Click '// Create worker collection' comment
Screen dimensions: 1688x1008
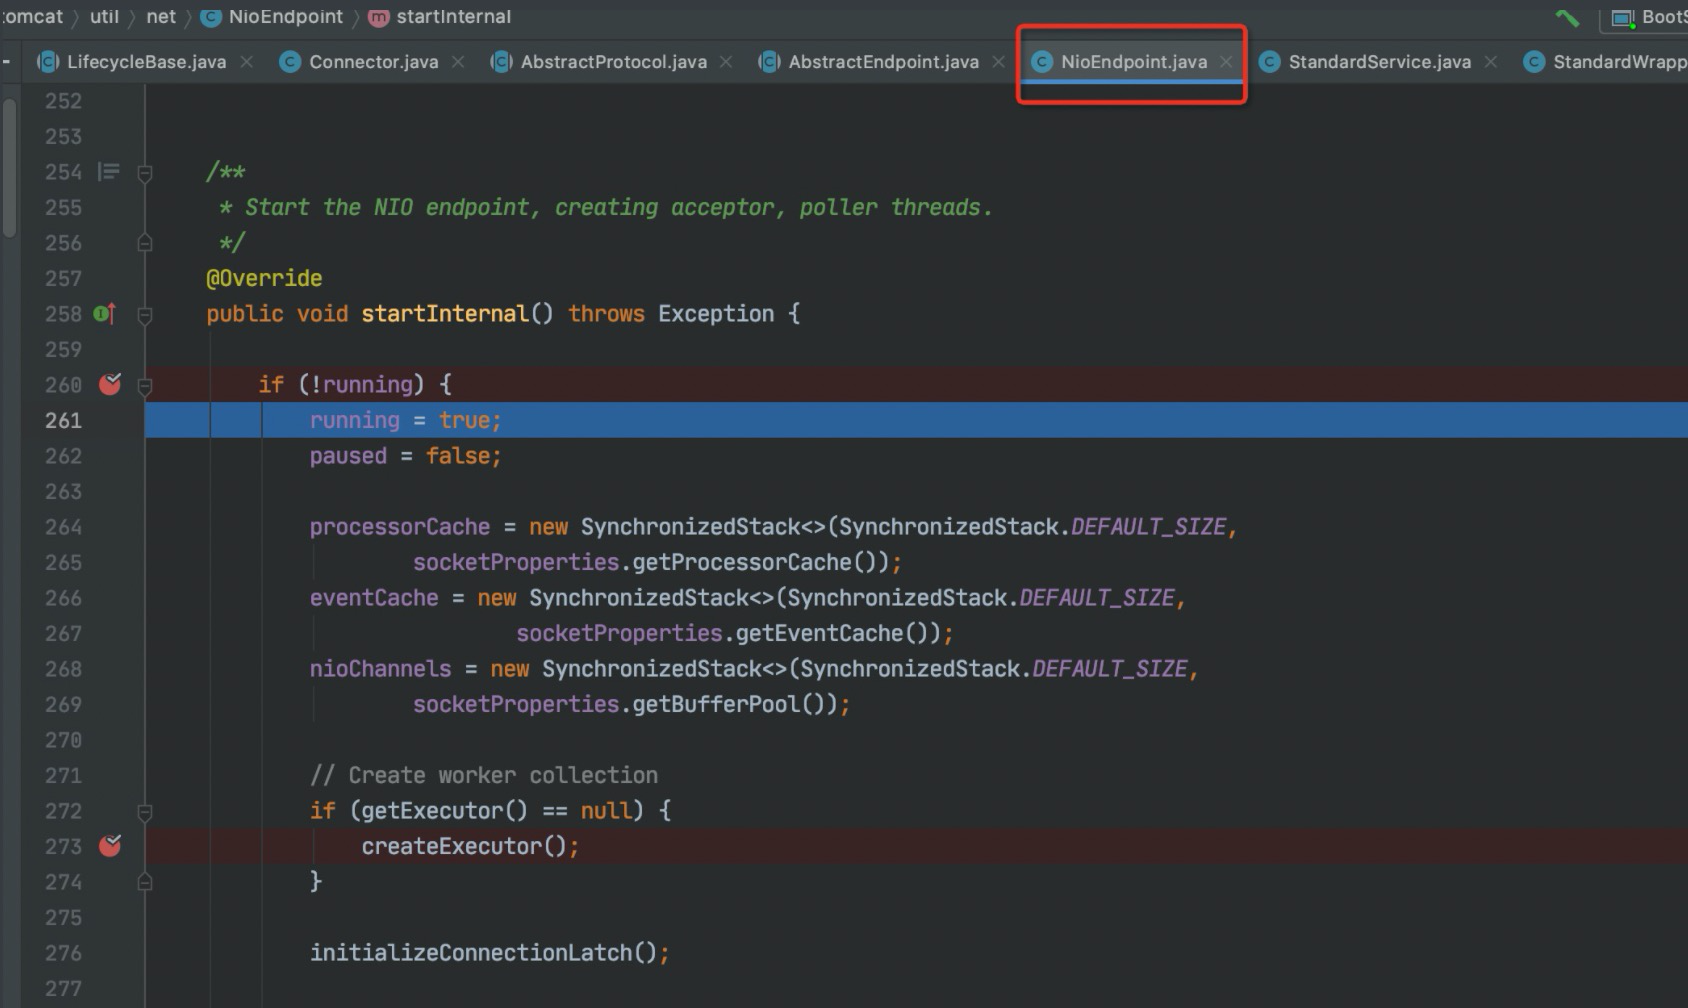[x=484, y=775]
